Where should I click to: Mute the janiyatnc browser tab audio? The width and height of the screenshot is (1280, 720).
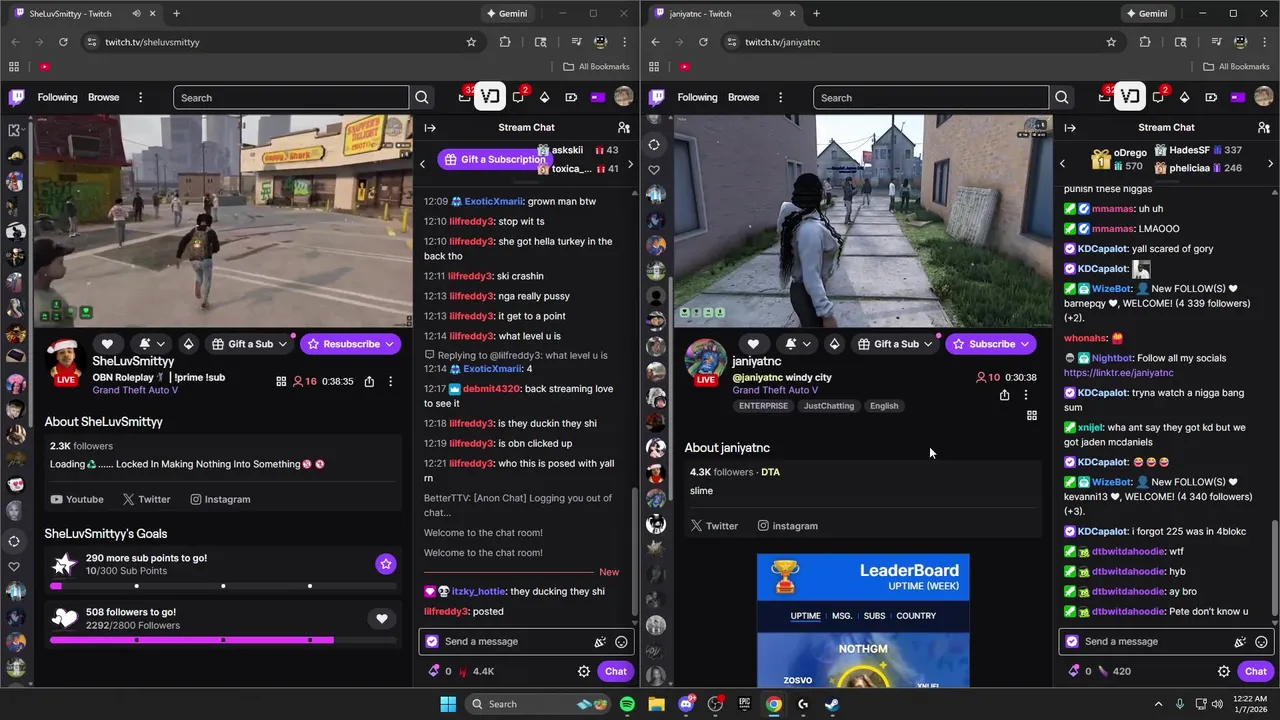[776, 14]
